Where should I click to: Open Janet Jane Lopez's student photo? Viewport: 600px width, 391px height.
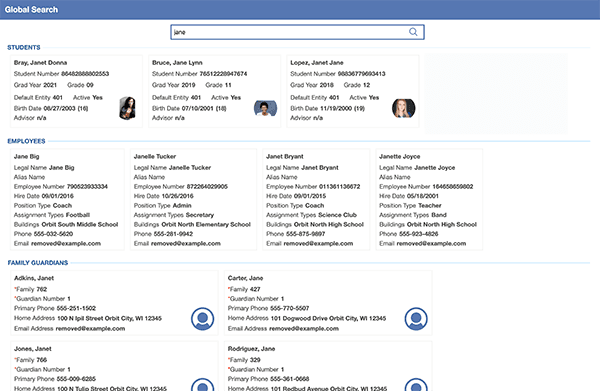click(x=403, y=108)
